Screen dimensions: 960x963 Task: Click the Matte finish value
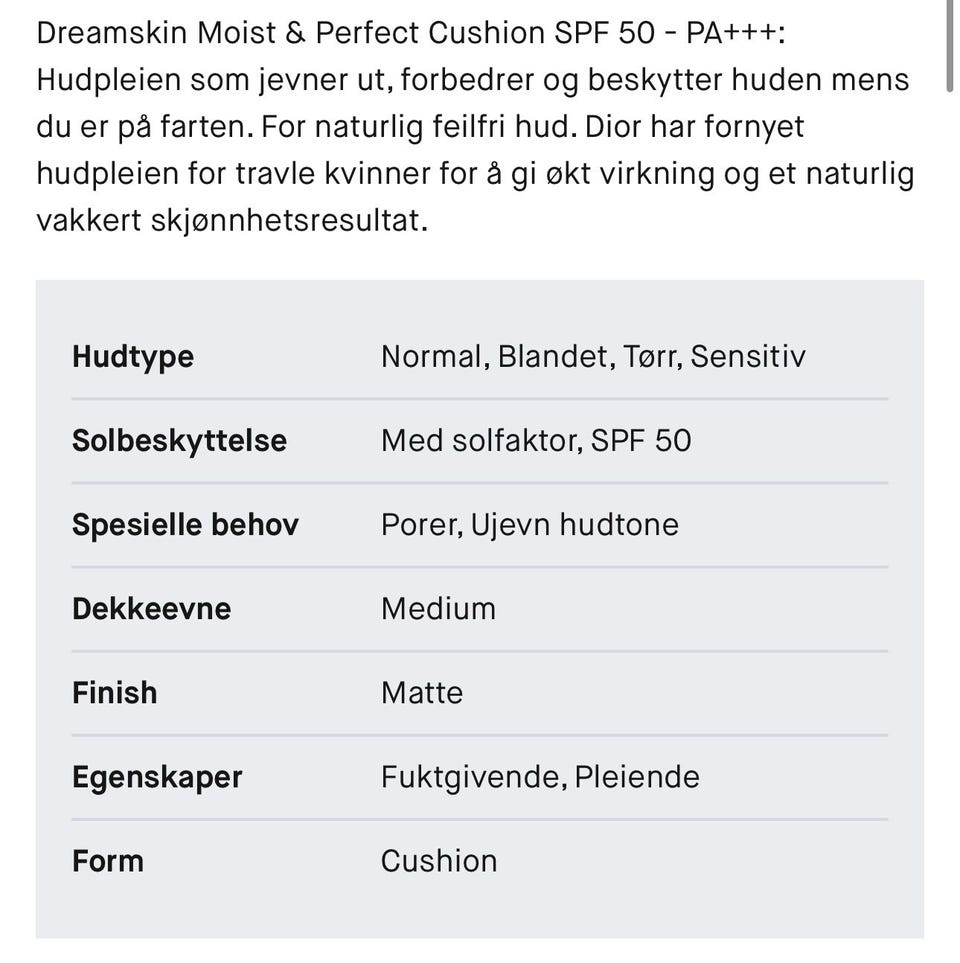[421, 693]
